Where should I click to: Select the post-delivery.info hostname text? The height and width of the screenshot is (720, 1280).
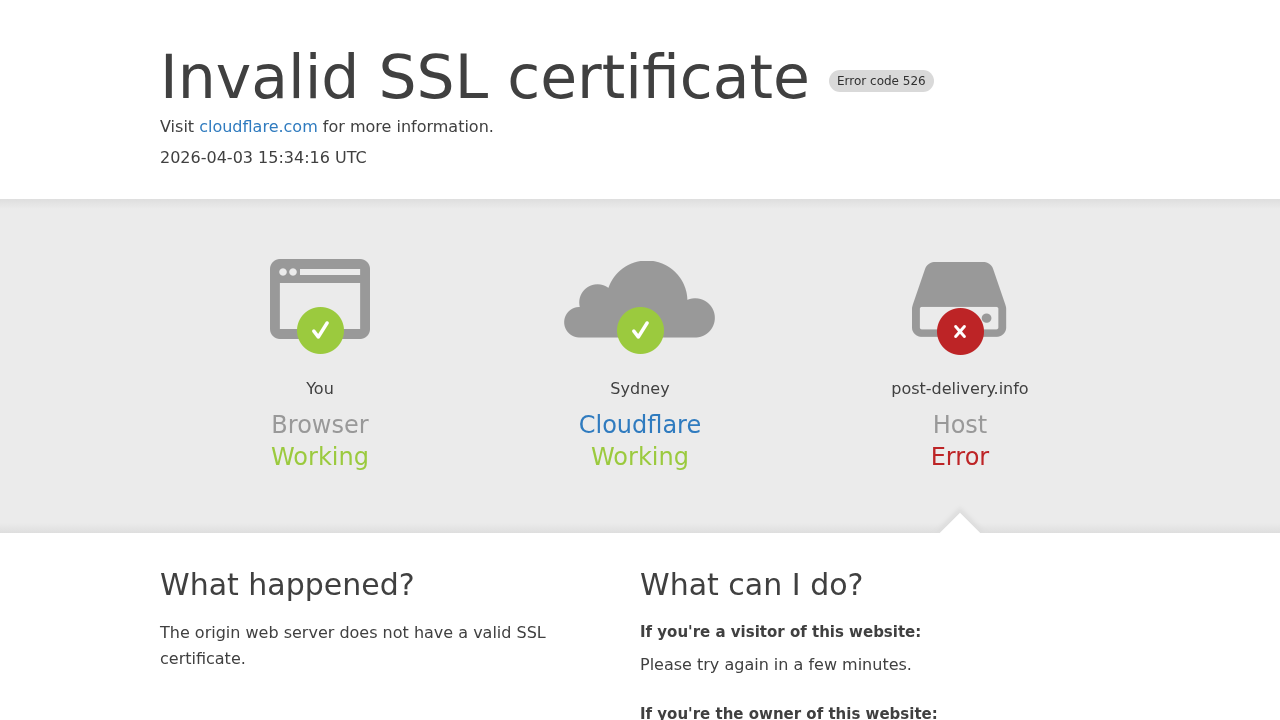tap(959, 387)
